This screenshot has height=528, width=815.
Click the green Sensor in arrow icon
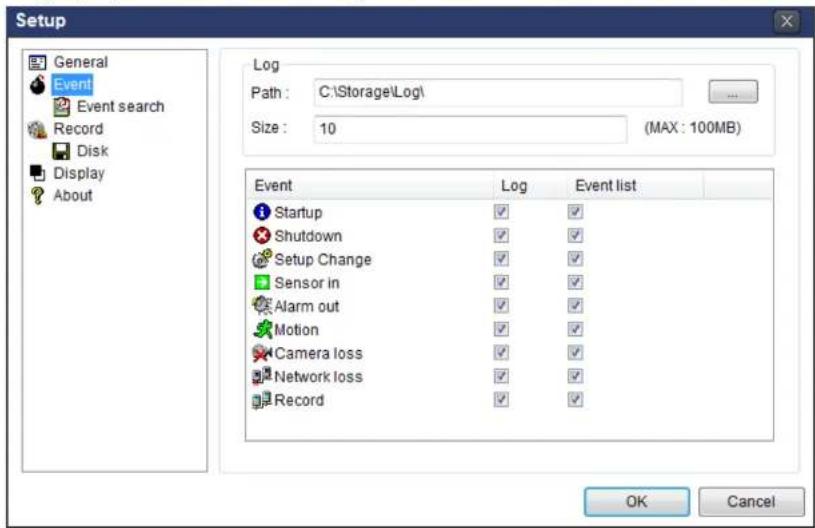262,283
